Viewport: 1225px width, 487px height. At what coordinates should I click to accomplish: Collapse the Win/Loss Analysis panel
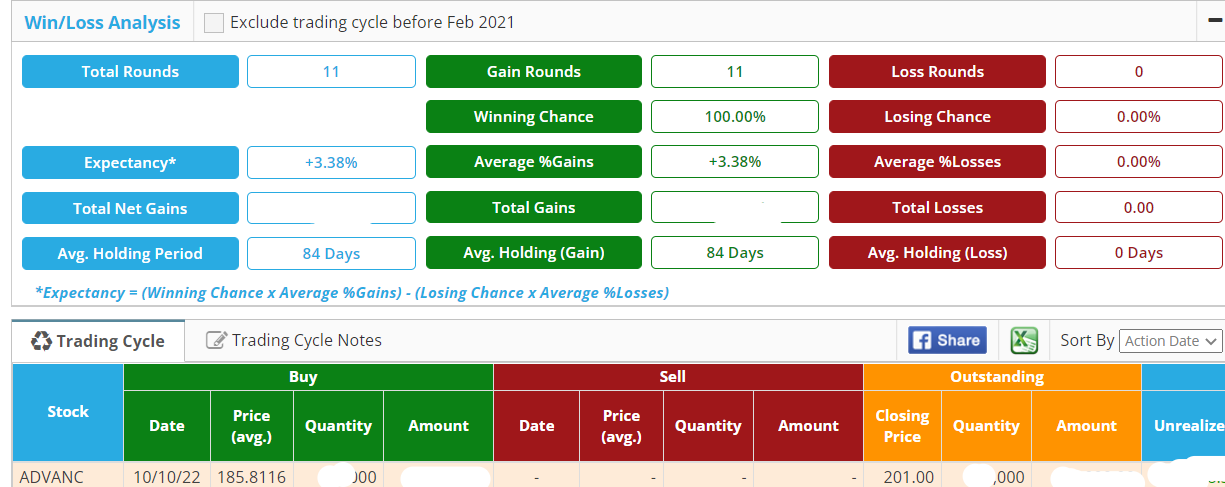[x=1215, y=21]
